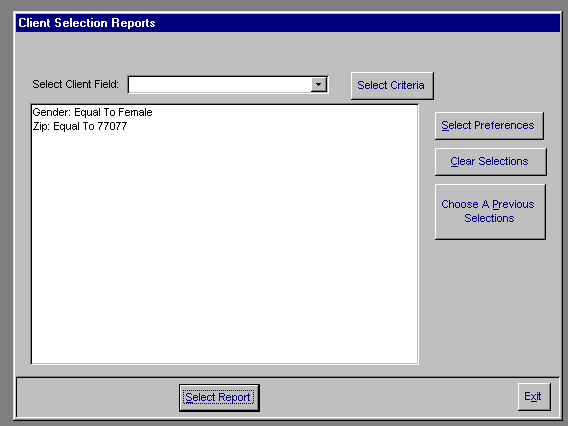
Task: Click the Select Report button
Action: 219,398
